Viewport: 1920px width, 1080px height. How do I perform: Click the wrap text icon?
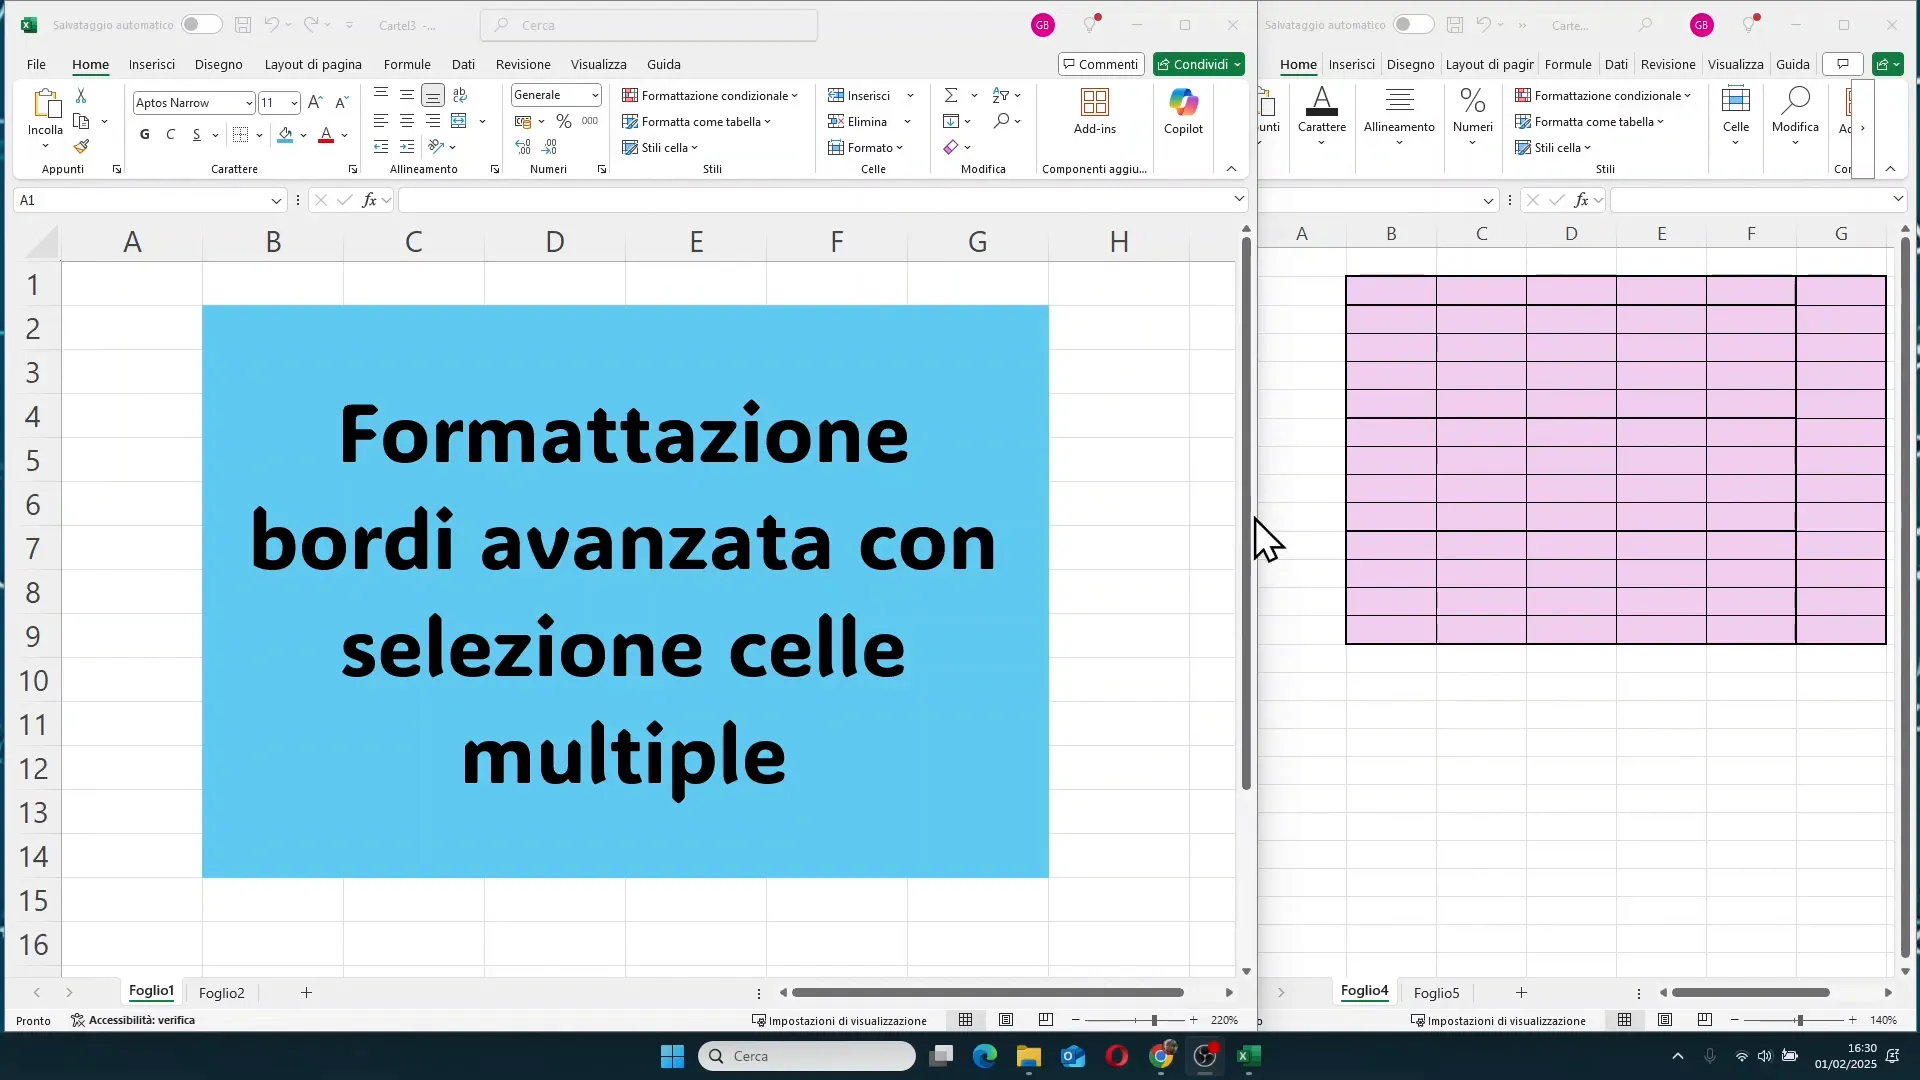[460, 95]
